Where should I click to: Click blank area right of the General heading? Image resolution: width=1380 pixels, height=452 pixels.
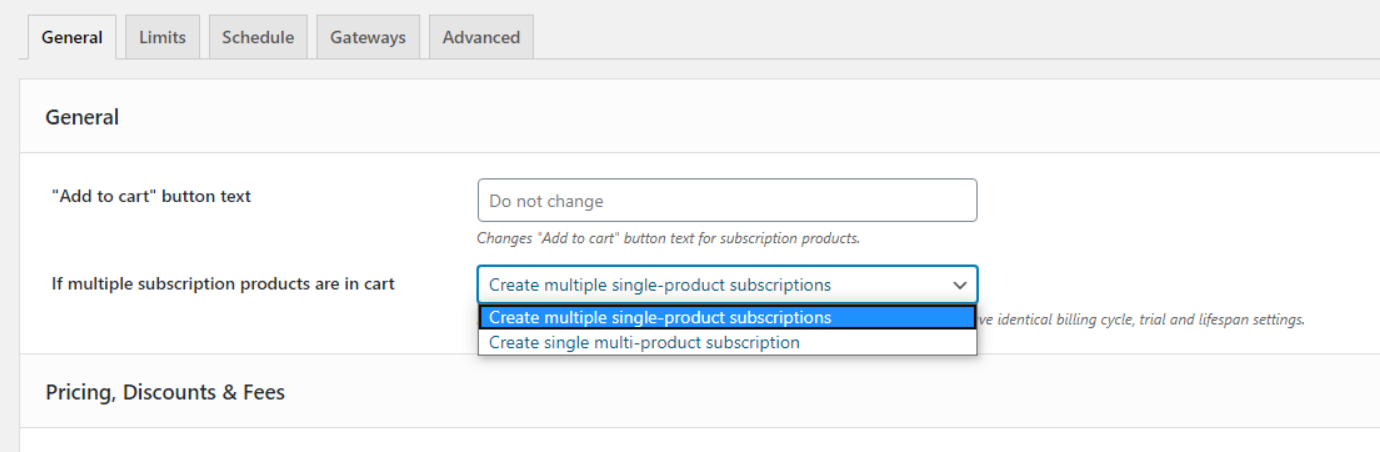(x=700, y=117)
